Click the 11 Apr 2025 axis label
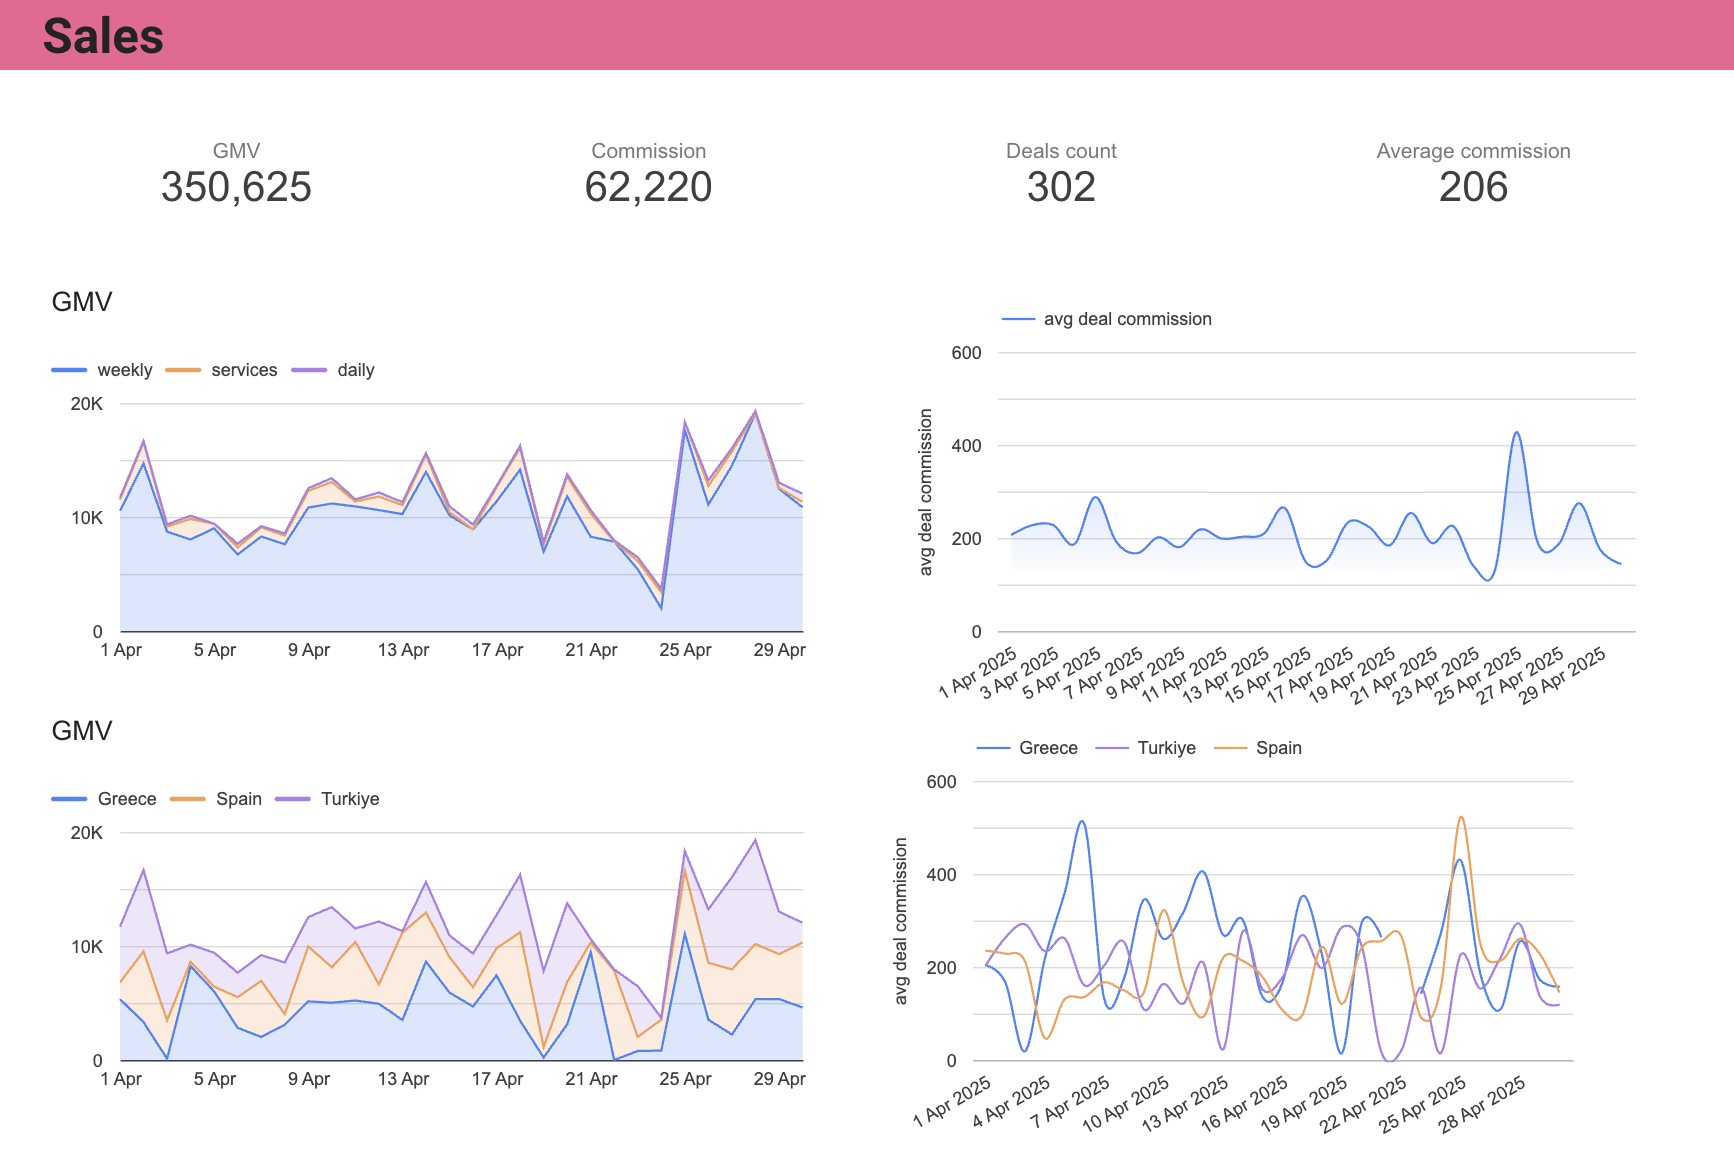 click(1185, 674)
